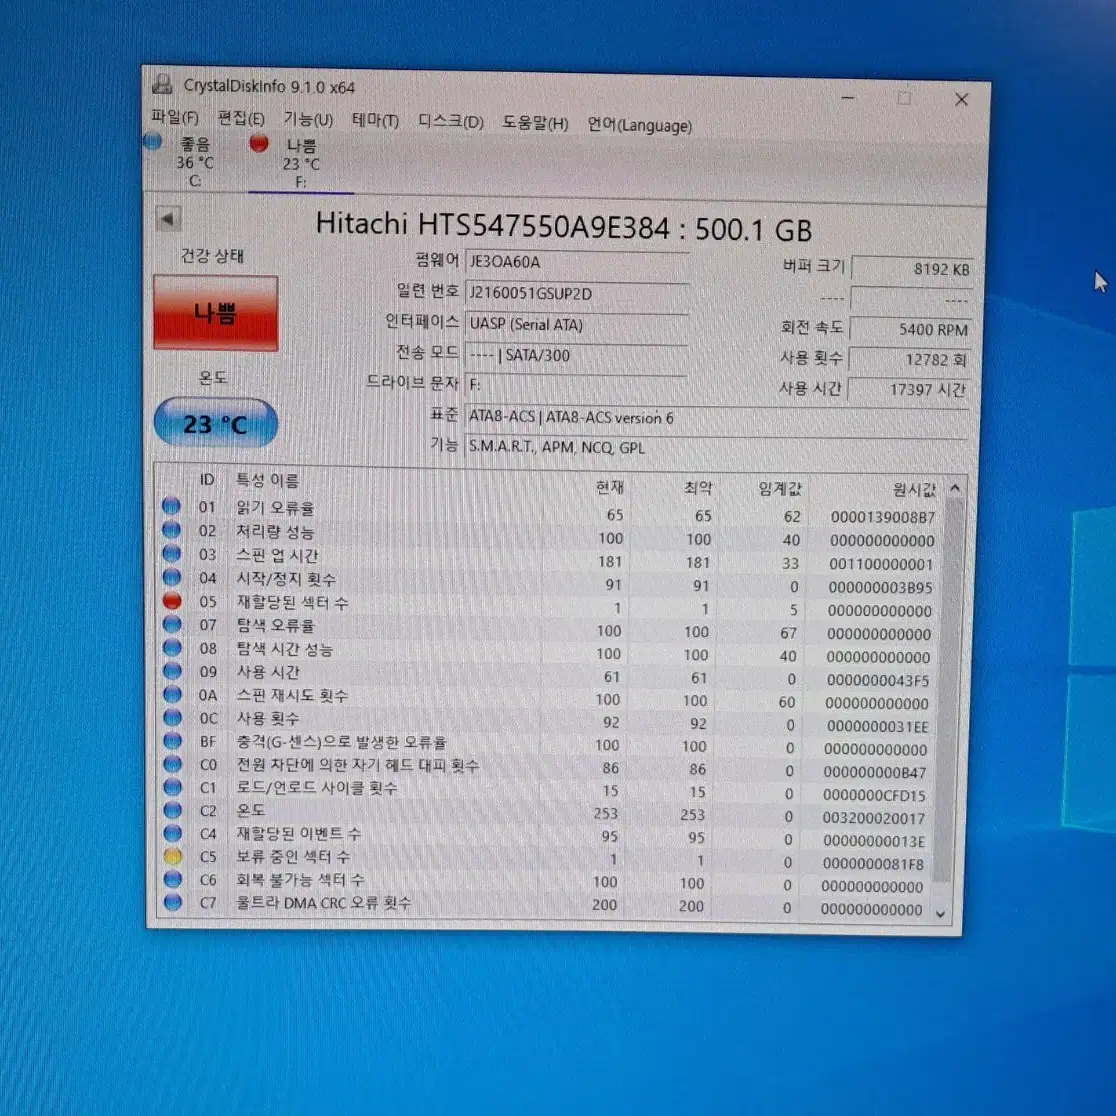Go to previous disk with left arrow
The image size is (1116, 1116).
coord(168,219)
